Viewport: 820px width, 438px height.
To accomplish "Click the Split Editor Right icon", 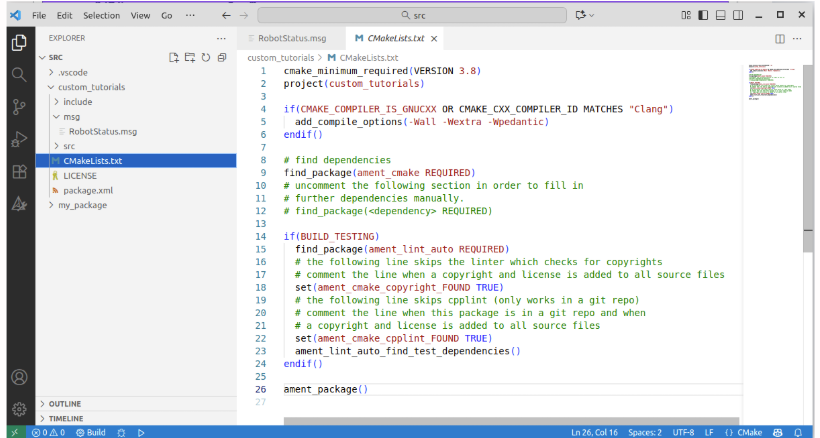I will tap(780, 38).
